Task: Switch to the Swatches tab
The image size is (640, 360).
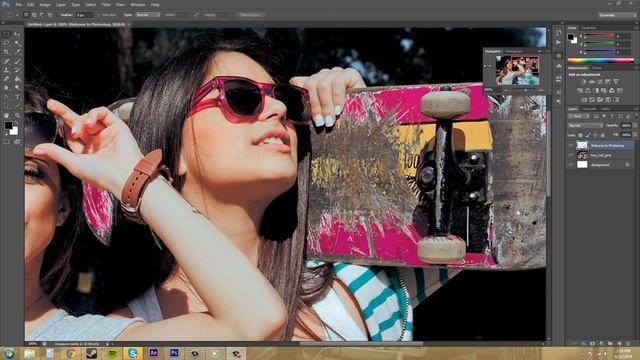Action: click(x=589, y=28)
